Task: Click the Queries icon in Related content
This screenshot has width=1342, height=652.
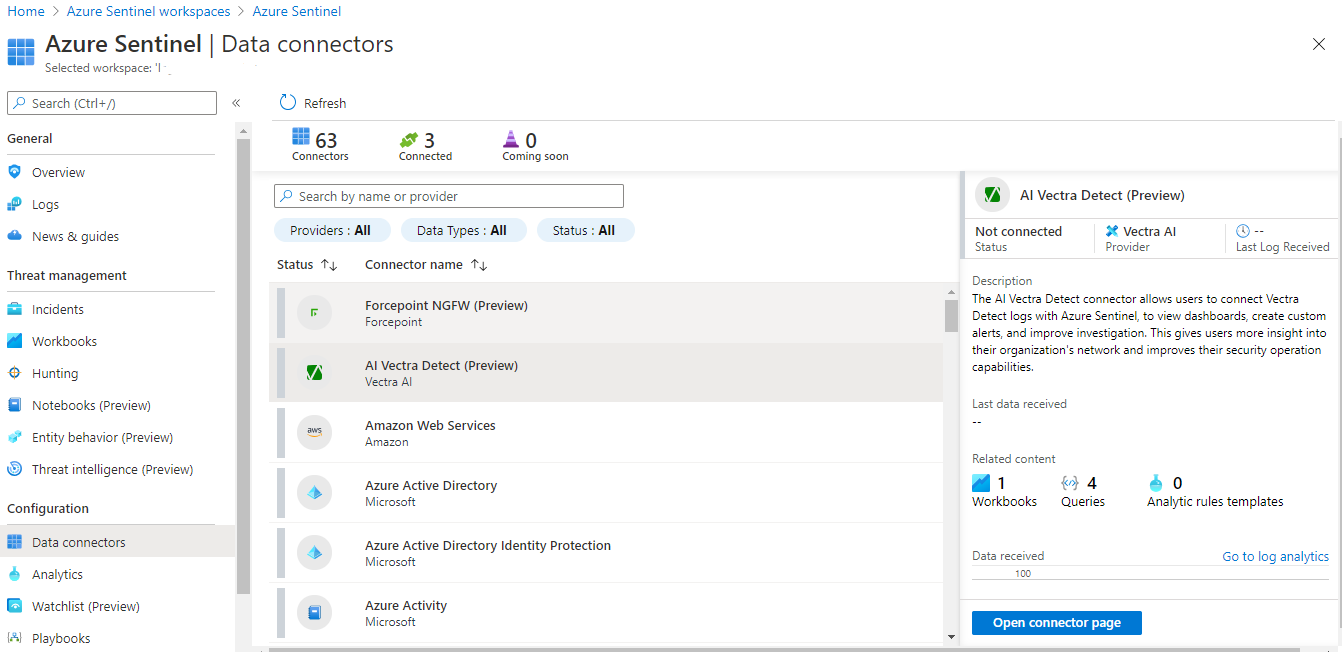Action: click(1070, 483)
